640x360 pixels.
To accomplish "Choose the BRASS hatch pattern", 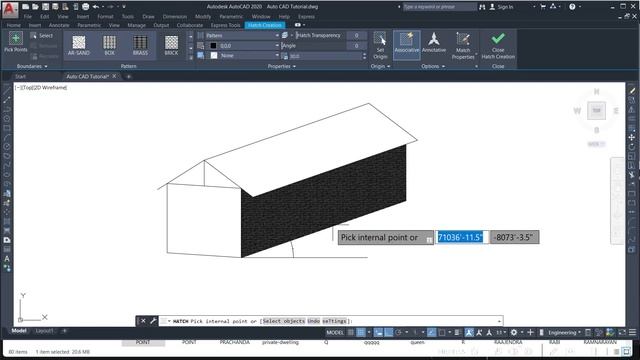I will pyautogui.click(x=140, y=45).
